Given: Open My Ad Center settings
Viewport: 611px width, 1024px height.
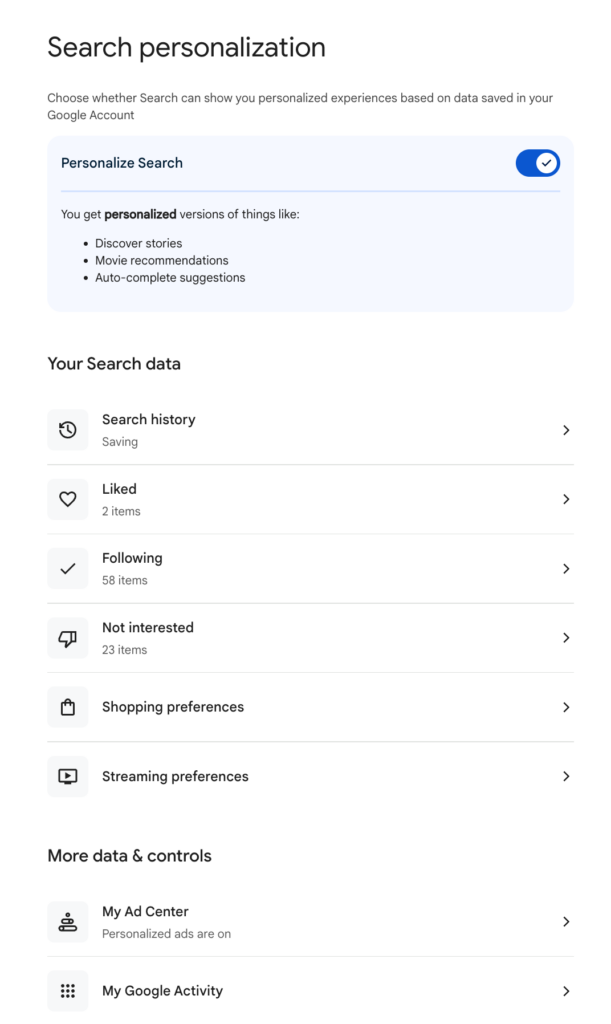Looking at the screenshot, I should click(146, 912).
